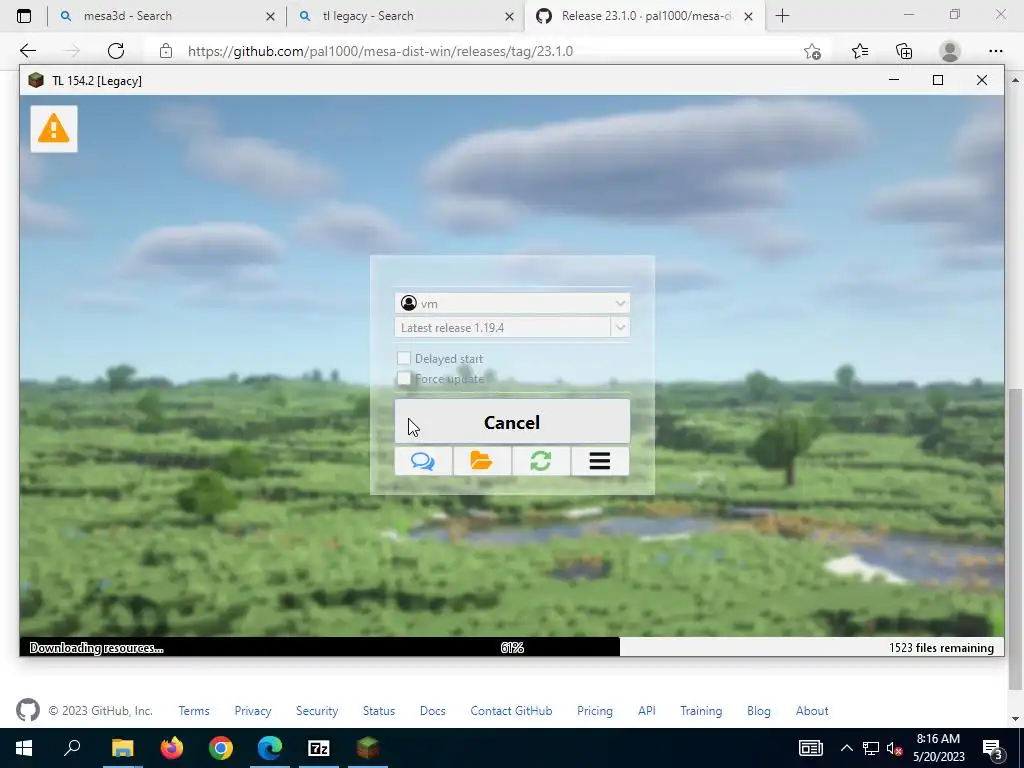
Task: Open the Terms footer link
Action: pos(194,711)
